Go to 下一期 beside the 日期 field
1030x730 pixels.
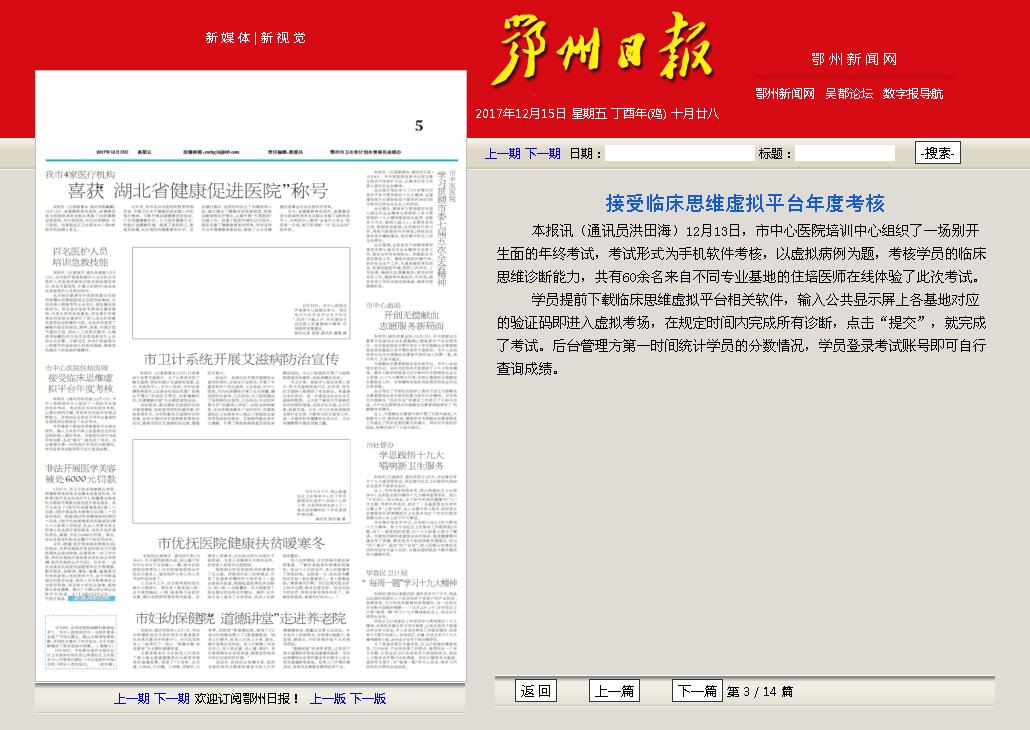point(543,154)
